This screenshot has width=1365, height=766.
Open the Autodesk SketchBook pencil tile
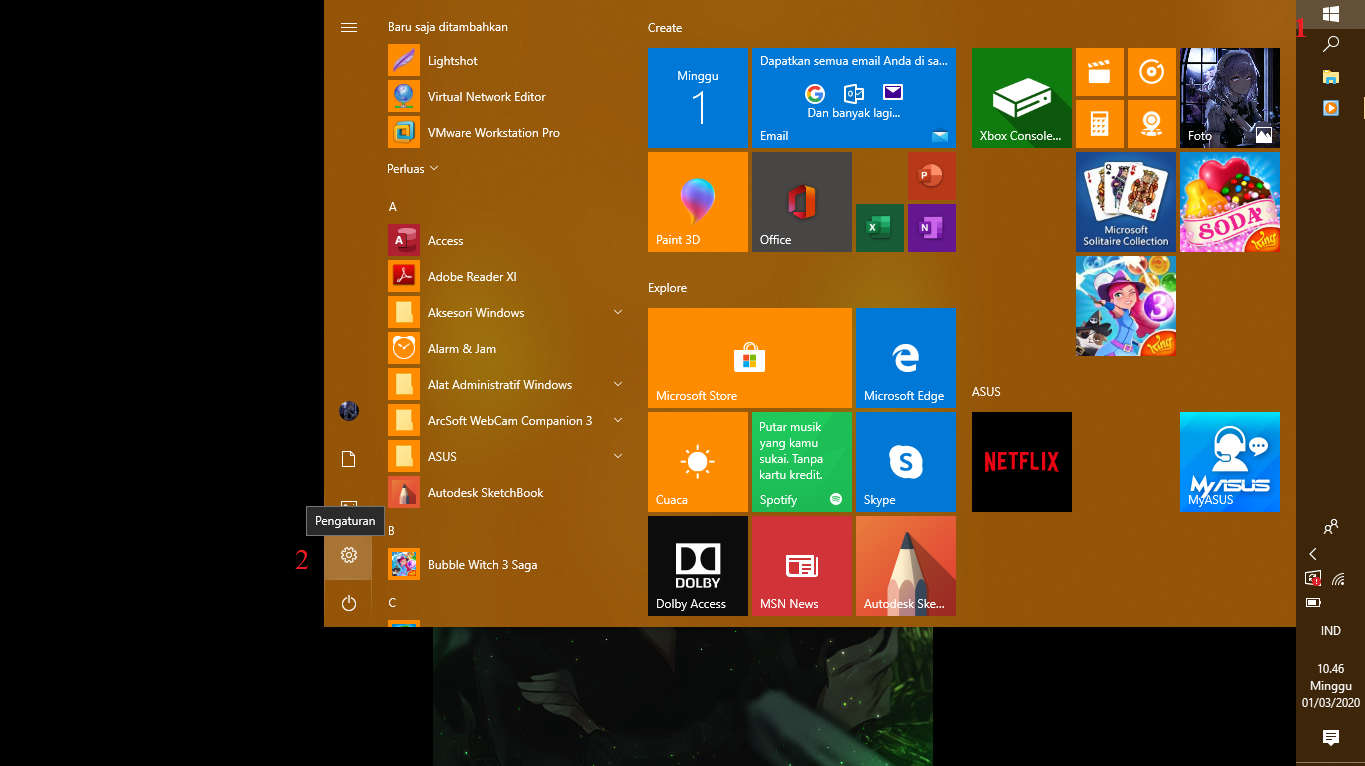click(x=906, y=566)
